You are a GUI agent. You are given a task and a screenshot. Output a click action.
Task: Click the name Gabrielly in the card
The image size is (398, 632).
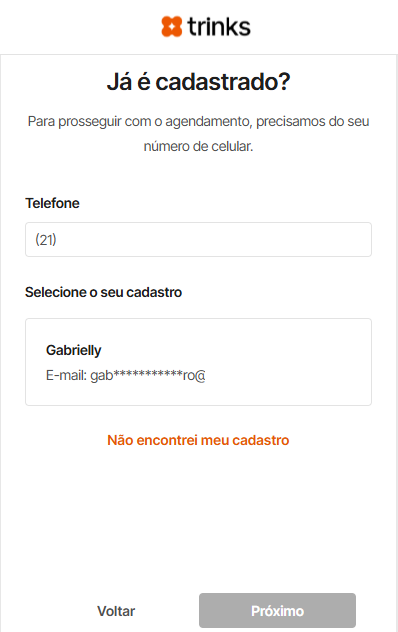(x=73, y=350)
